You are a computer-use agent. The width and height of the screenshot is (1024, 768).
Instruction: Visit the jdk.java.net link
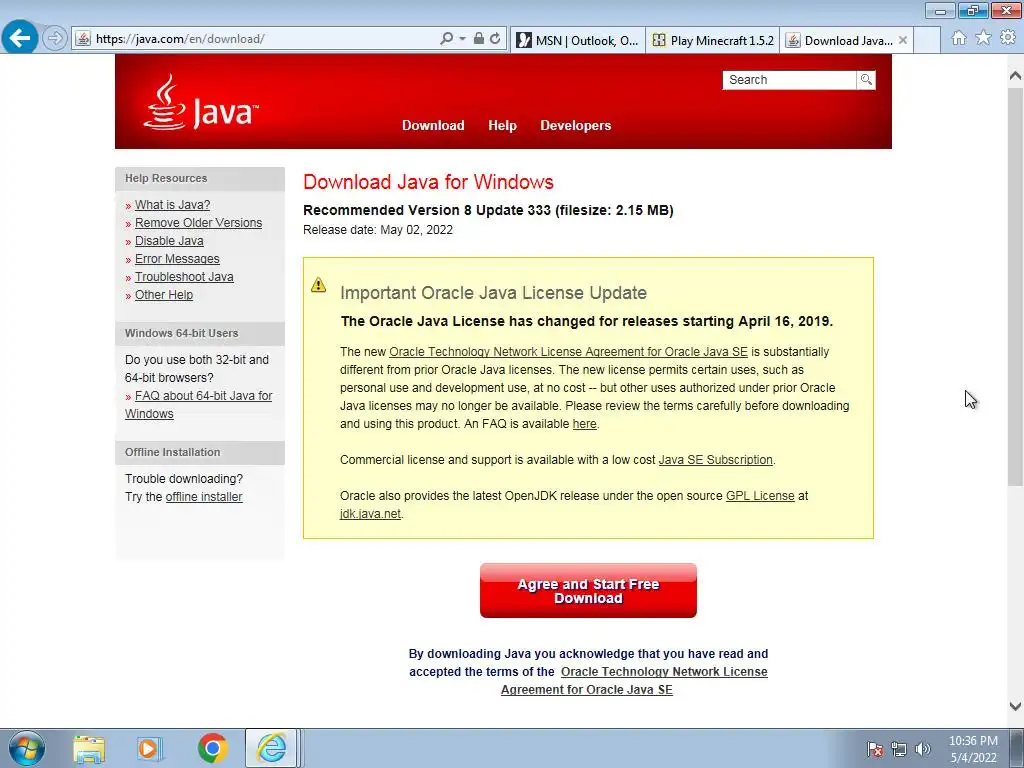pos(370,514)
